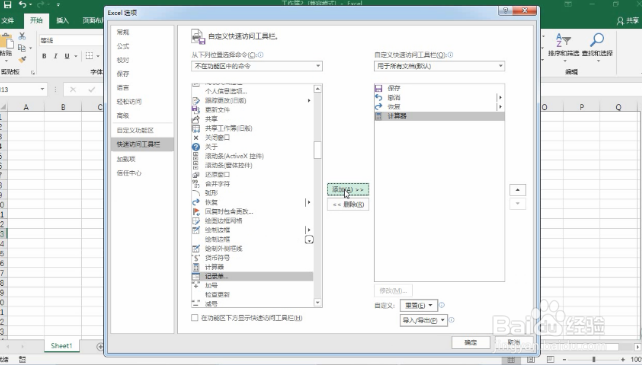Click the command list scrollbar thumb
Viewport: 642px width, 368px height.
(x=318, y=149)
